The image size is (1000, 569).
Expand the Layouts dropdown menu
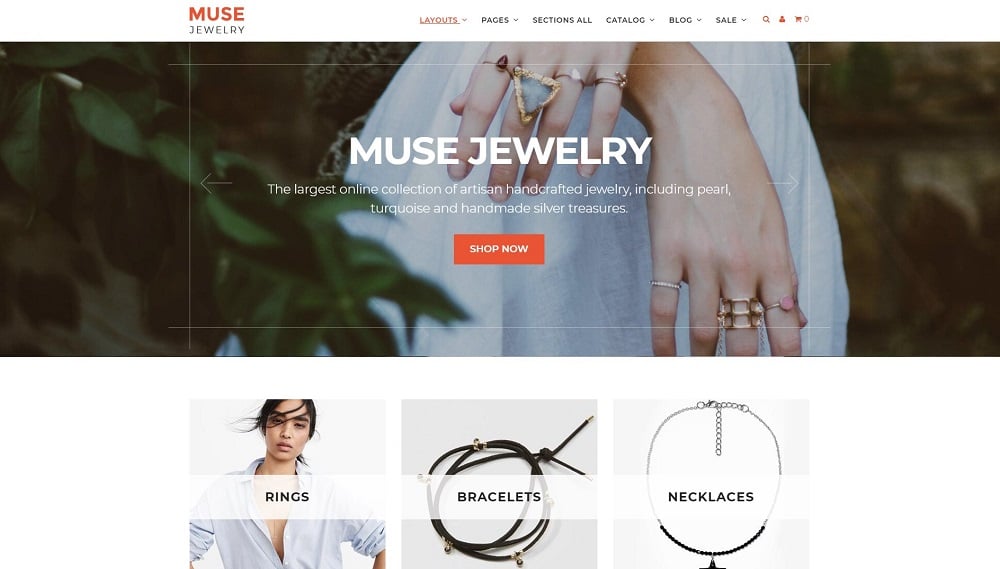point(443,20)
